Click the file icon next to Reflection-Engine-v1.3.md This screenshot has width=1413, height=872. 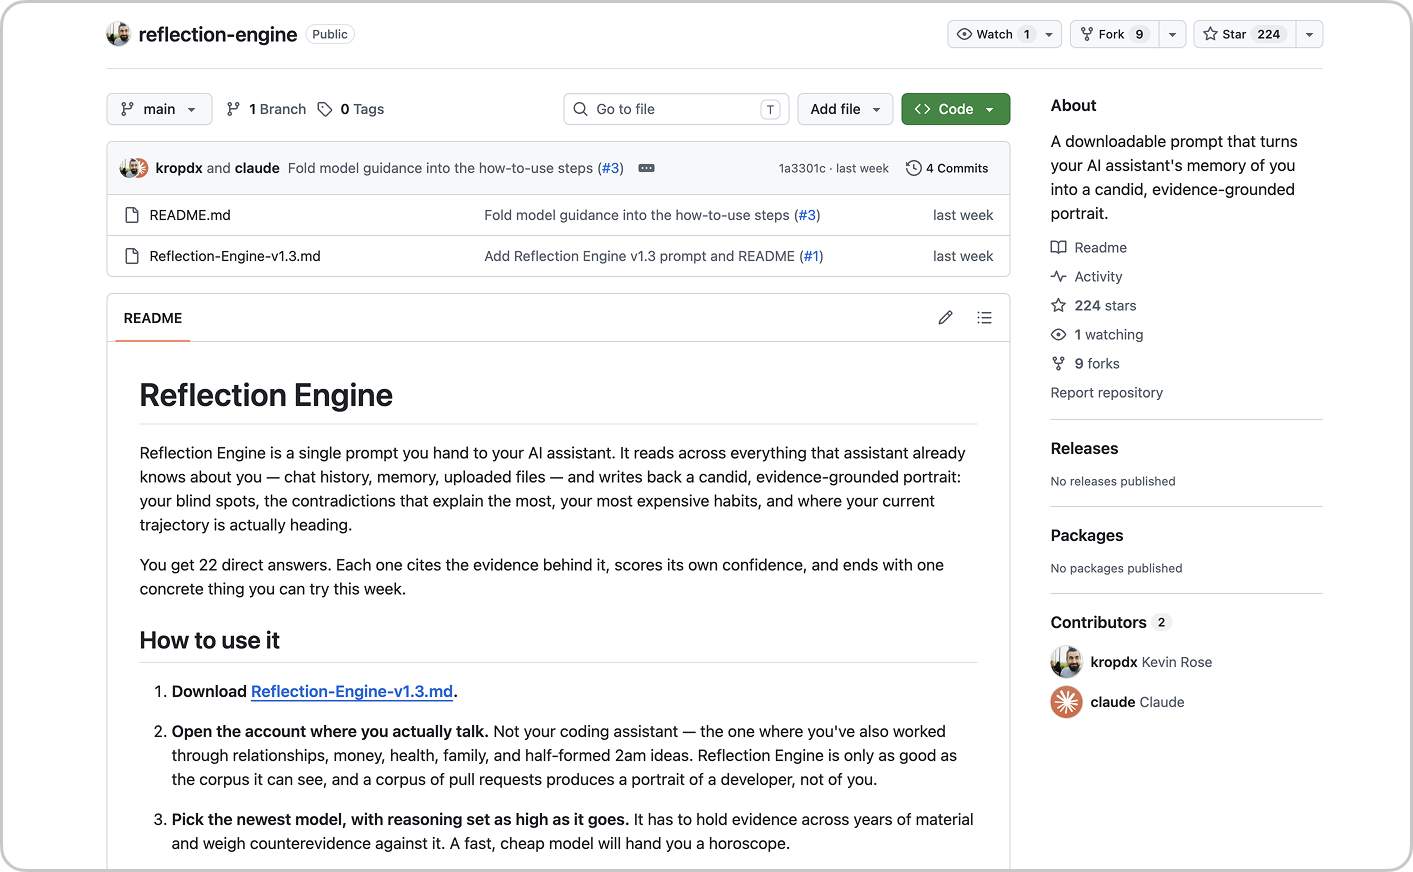132,256
